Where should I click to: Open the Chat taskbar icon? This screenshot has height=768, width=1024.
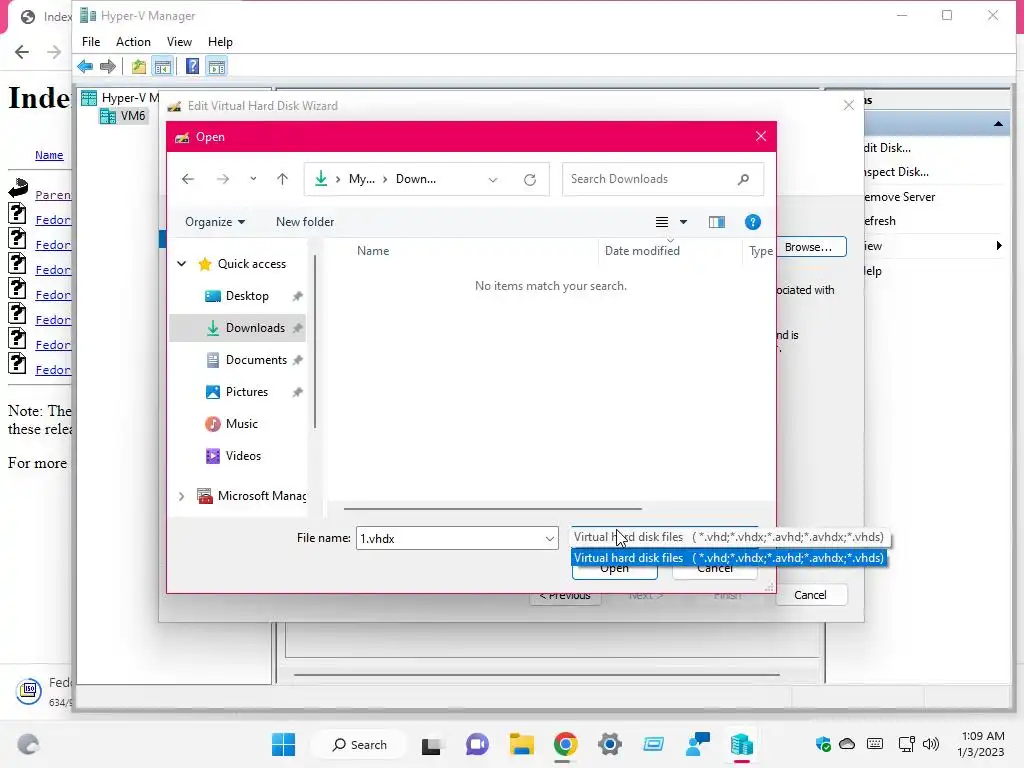[x=477, y=744]
